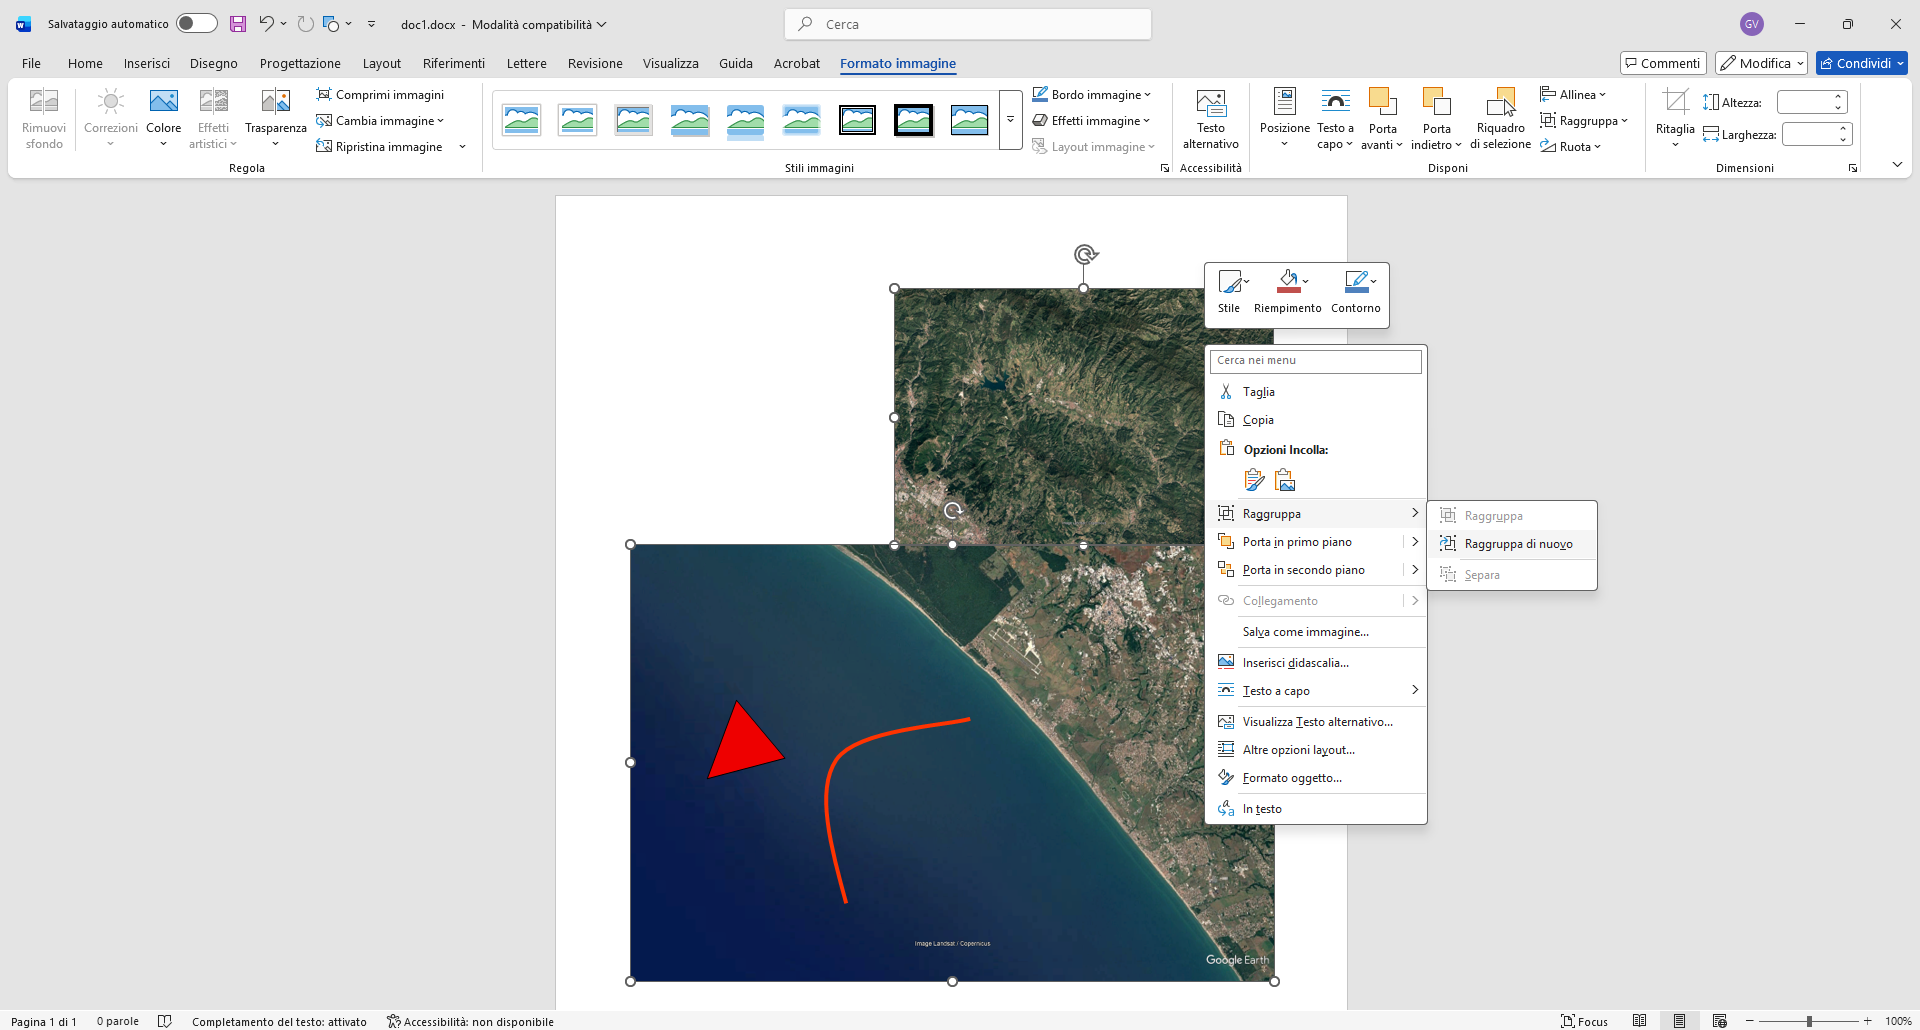Open Trasparenza options
The image size is (1920, 1030).
tap(275, 118)
